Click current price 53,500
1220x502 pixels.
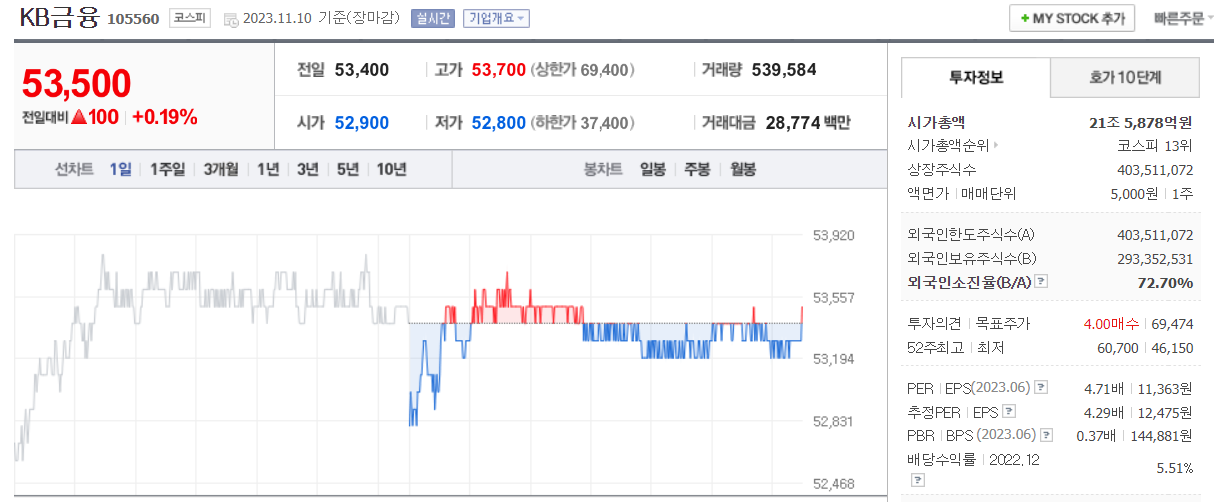pyautogui.click(x=77, y=85)
